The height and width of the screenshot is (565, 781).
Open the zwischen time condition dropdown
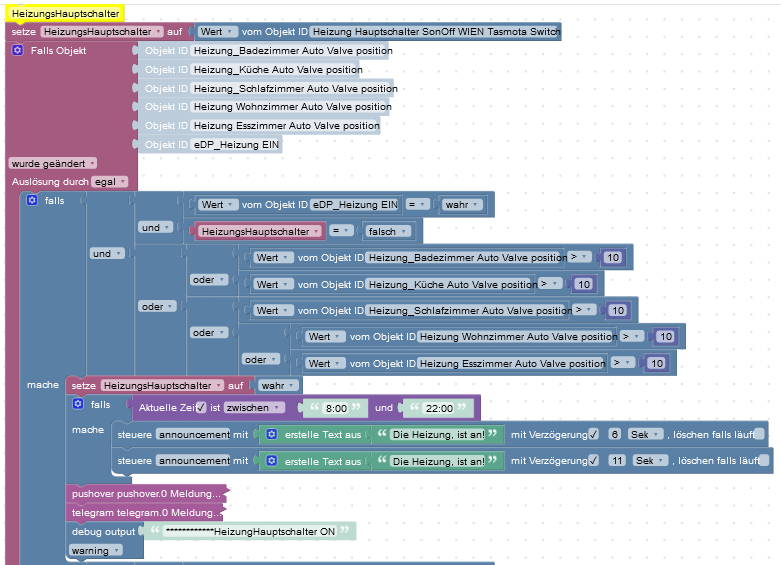pyautogui.click(x=254, y=408)
